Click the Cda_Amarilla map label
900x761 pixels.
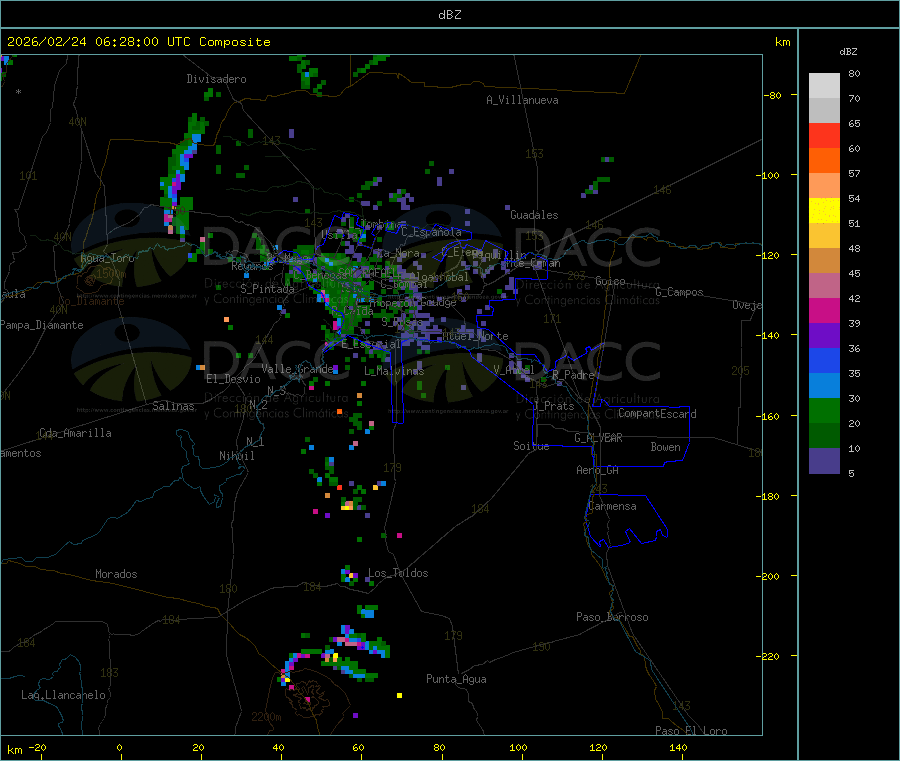click(75, 433)
